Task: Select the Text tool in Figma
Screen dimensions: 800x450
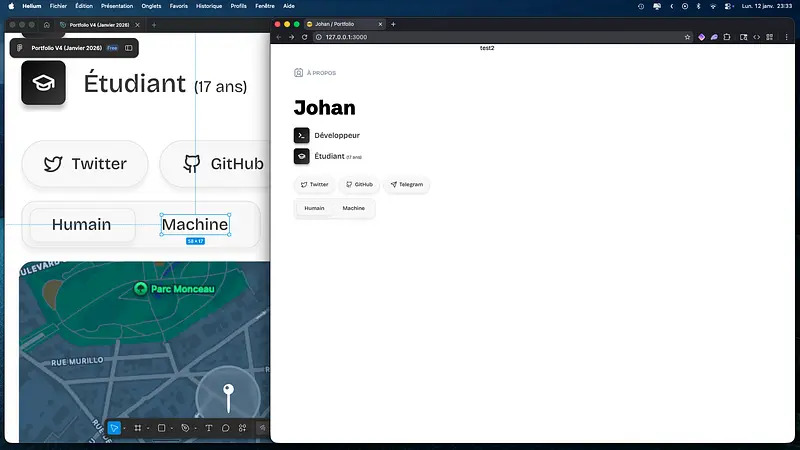Action: click(209, 428)
